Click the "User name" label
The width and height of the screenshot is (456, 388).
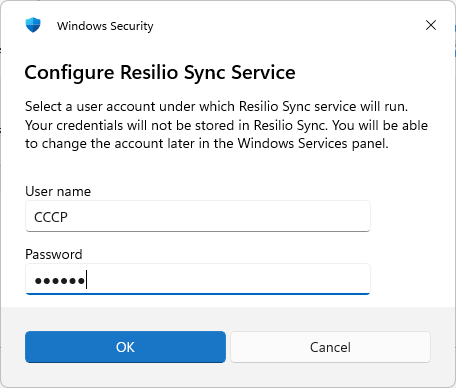coord(58,191)
